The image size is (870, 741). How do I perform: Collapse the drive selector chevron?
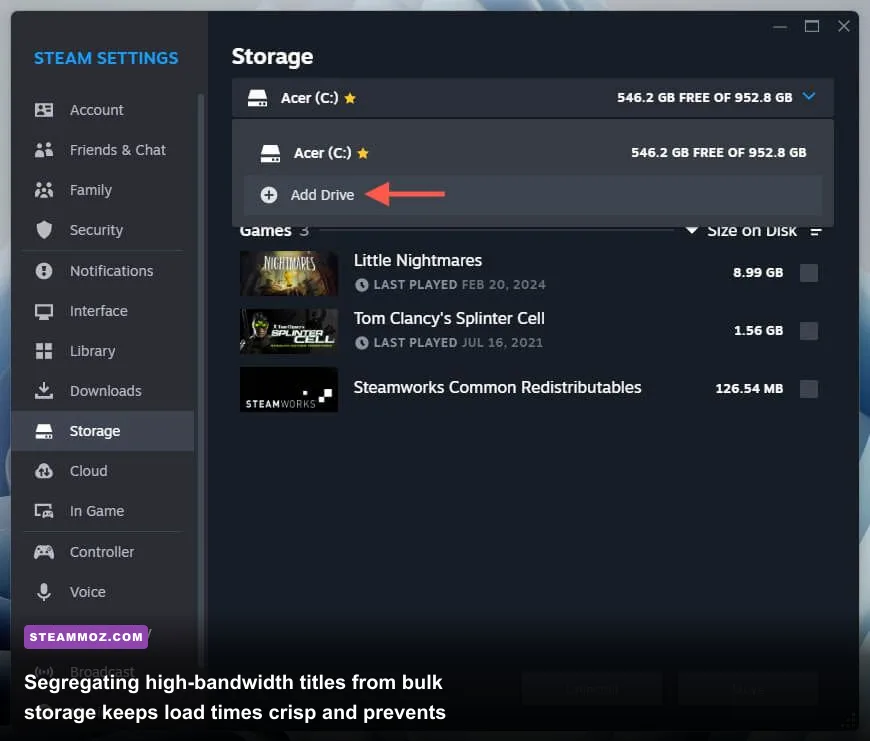[810, 97]
